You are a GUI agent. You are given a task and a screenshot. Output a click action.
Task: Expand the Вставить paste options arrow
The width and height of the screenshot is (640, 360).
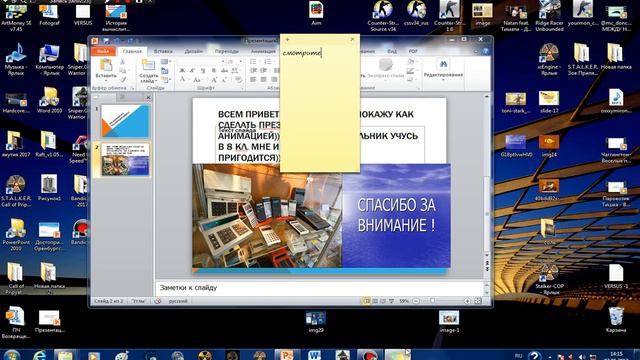pyautogui.click(x=106, y=80)
